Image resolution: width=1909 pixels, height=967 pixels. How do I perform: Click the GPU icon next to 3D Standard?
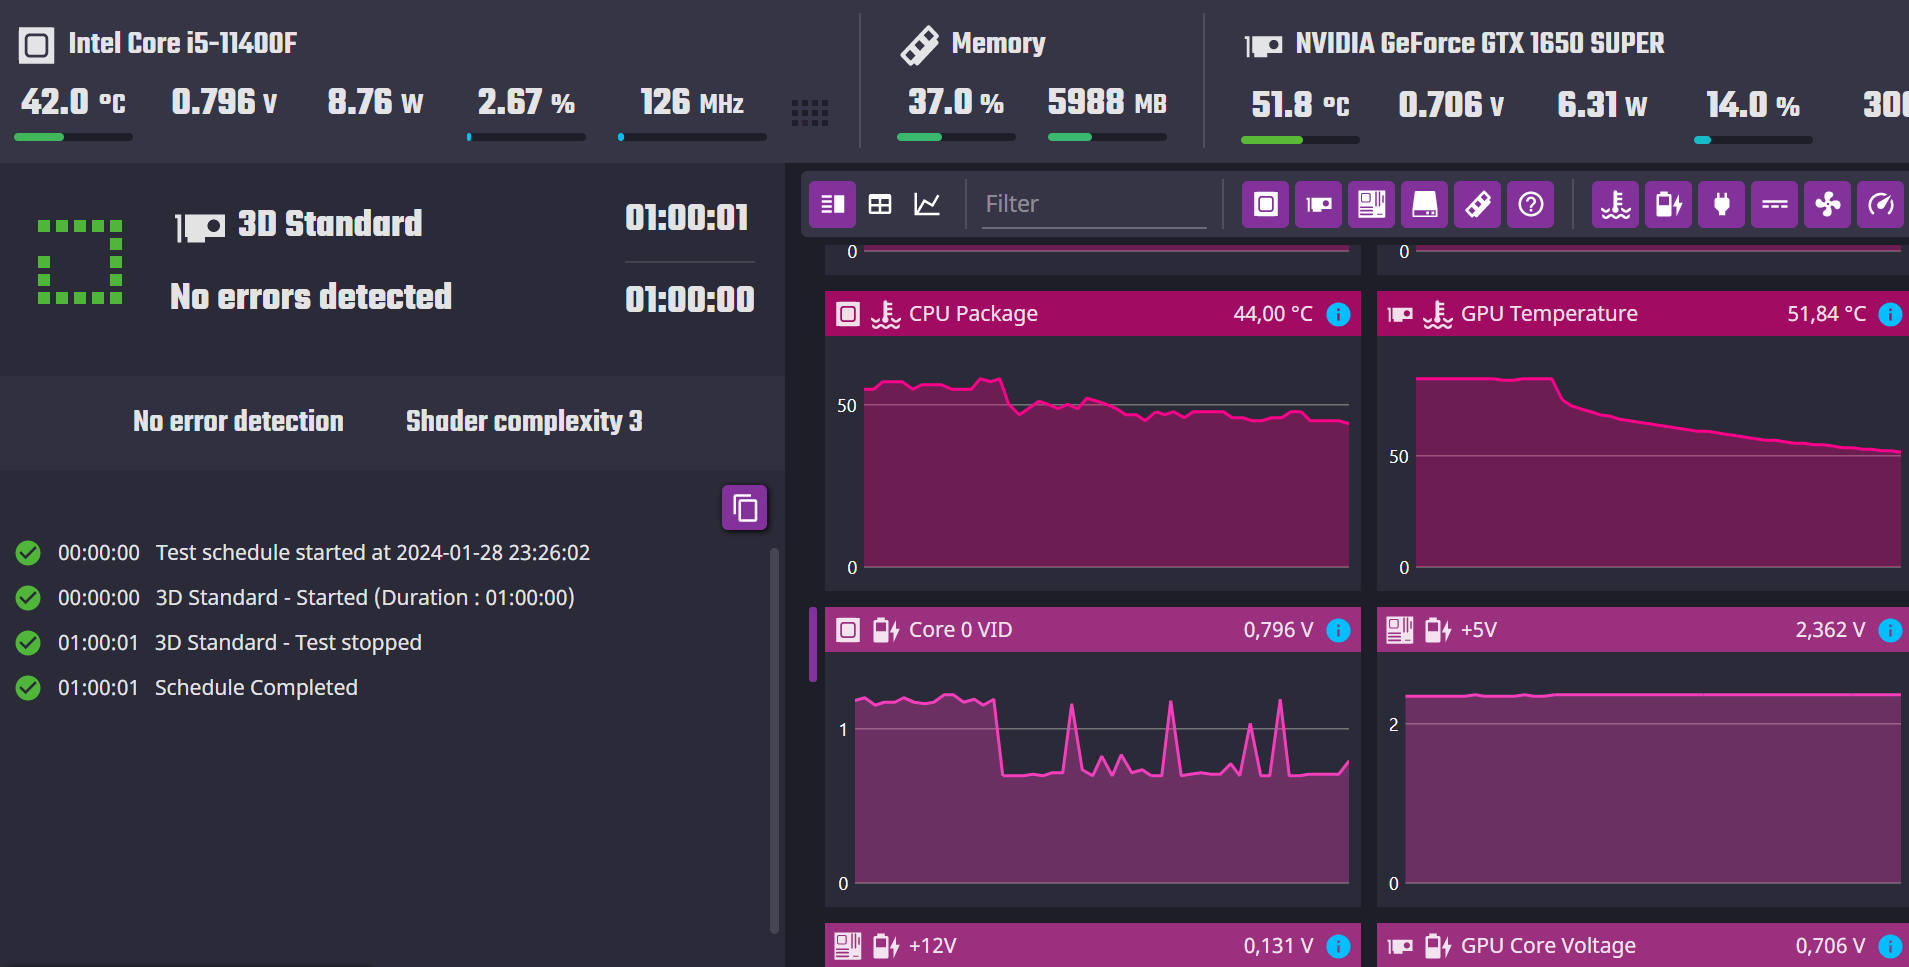coord(200,227)
